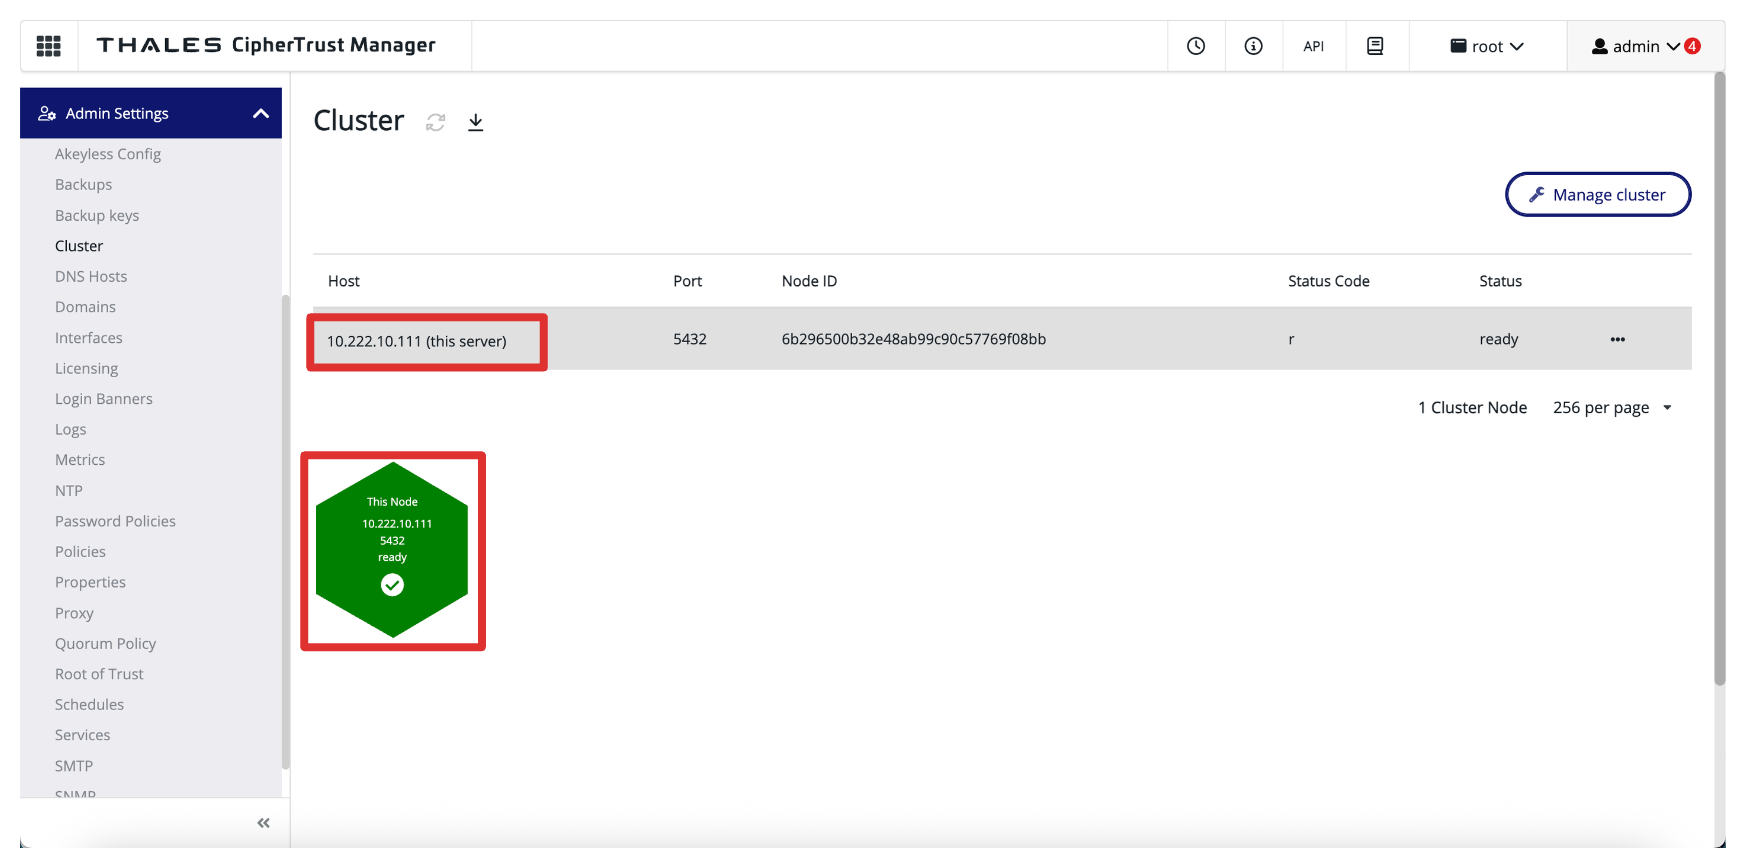Click the 10.222.10.111 host entry
This screenshot has width=1745, height=868.
coord(416,341)
